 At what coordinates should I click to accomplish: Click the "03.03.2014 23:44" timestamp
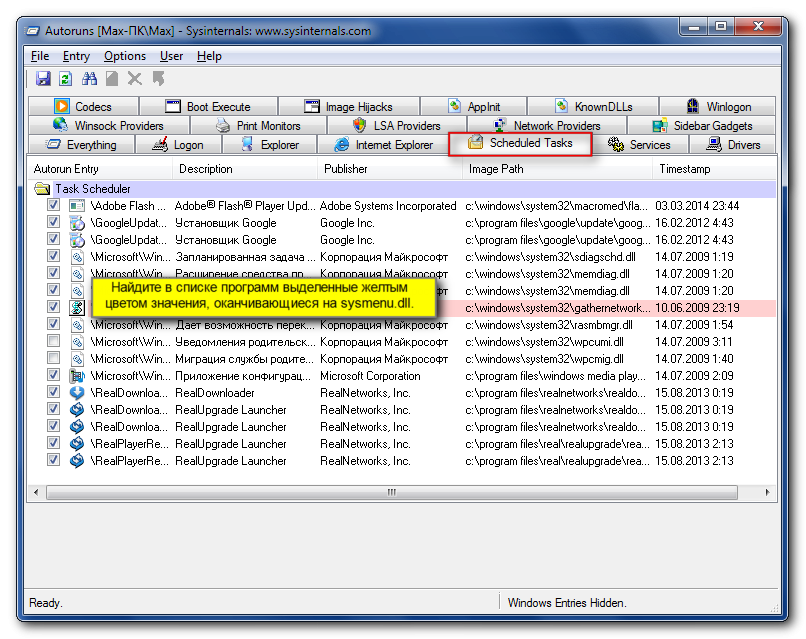pos(697,206)
